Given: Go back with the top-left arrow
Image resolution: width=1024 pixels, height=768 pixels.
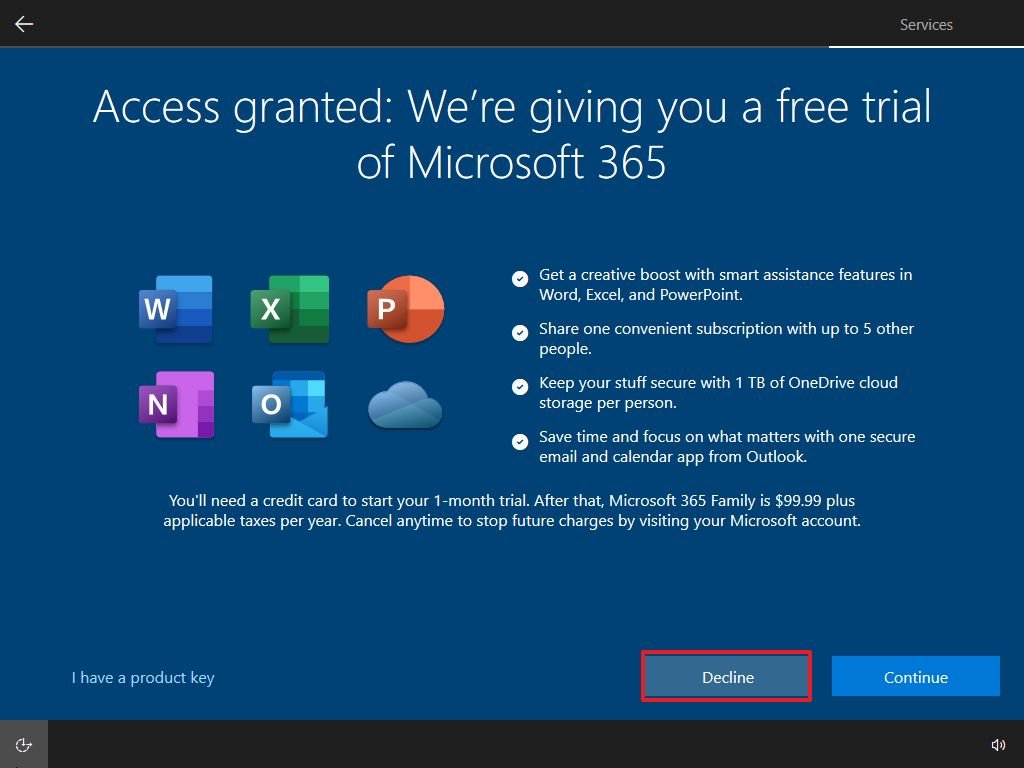Looking at the screenshot, I should pos(24,24).
